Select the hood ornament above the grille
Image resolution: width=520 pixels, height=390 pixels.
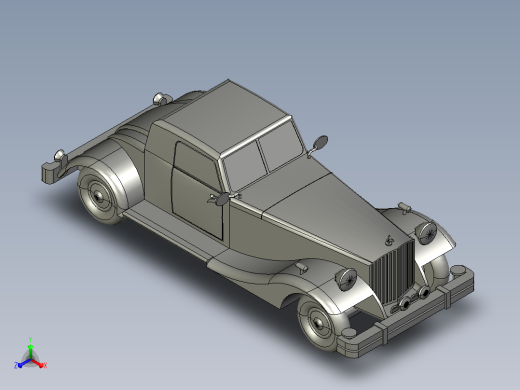click(x=389, y=240)
